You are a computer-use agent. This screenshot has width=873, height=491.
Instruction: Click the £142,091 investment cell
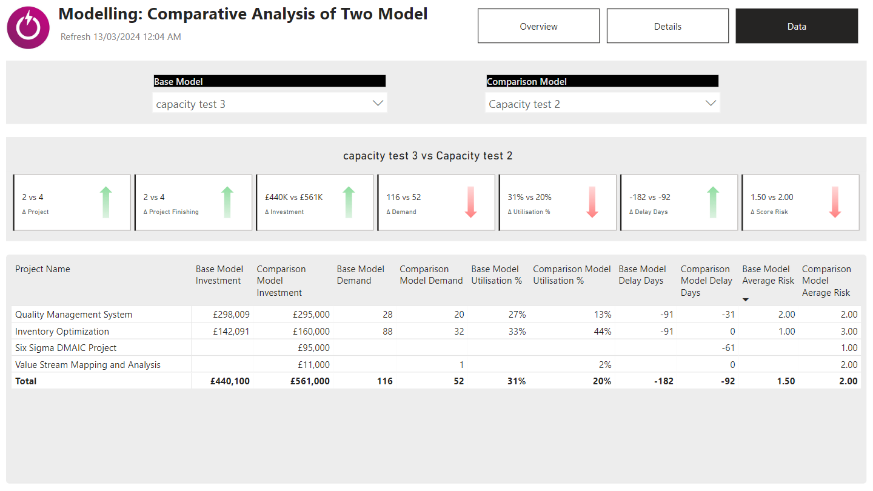click(231, 331)
